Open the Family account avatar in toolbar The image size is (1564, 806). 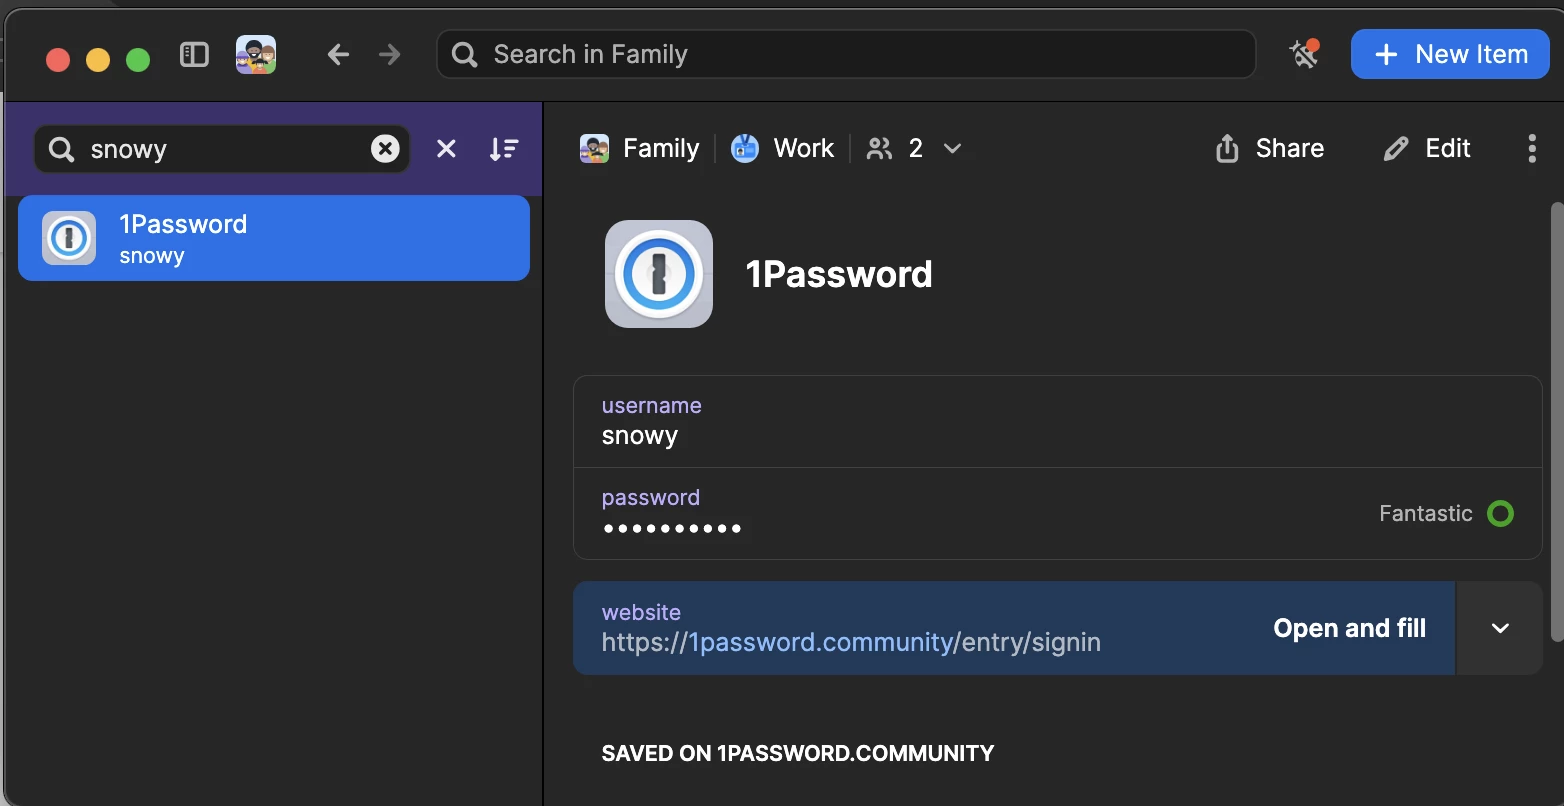pos(256,55)
